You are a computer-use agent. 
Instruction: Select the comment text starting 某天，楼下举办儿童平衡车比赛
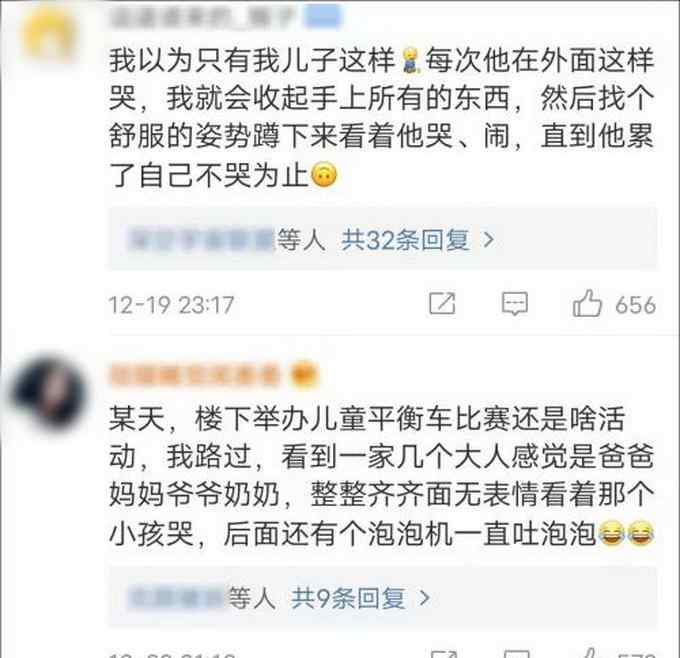click(x=381, y=476)
